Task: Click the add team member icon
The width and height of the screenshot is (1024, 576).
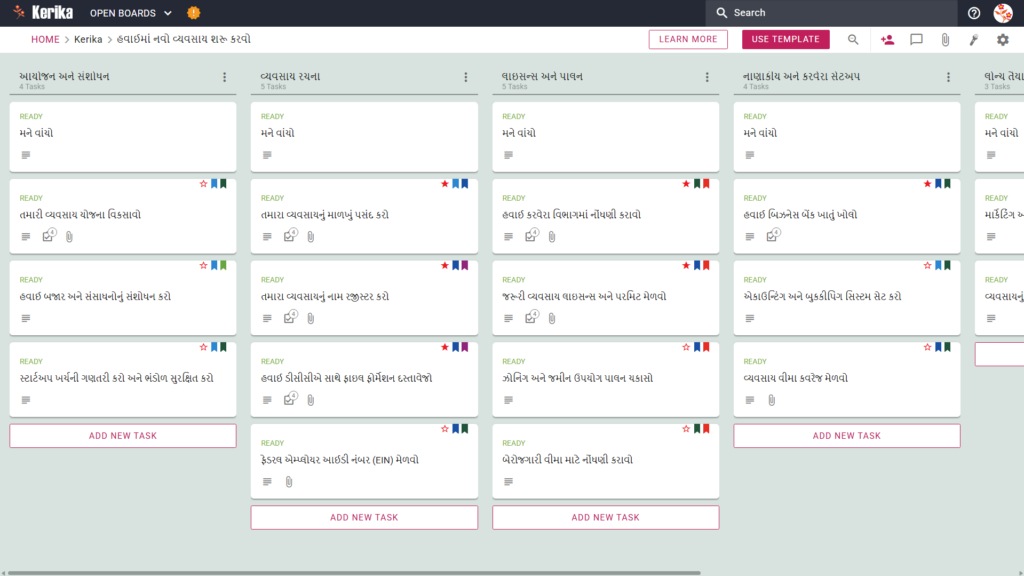Action: [887, 40]
